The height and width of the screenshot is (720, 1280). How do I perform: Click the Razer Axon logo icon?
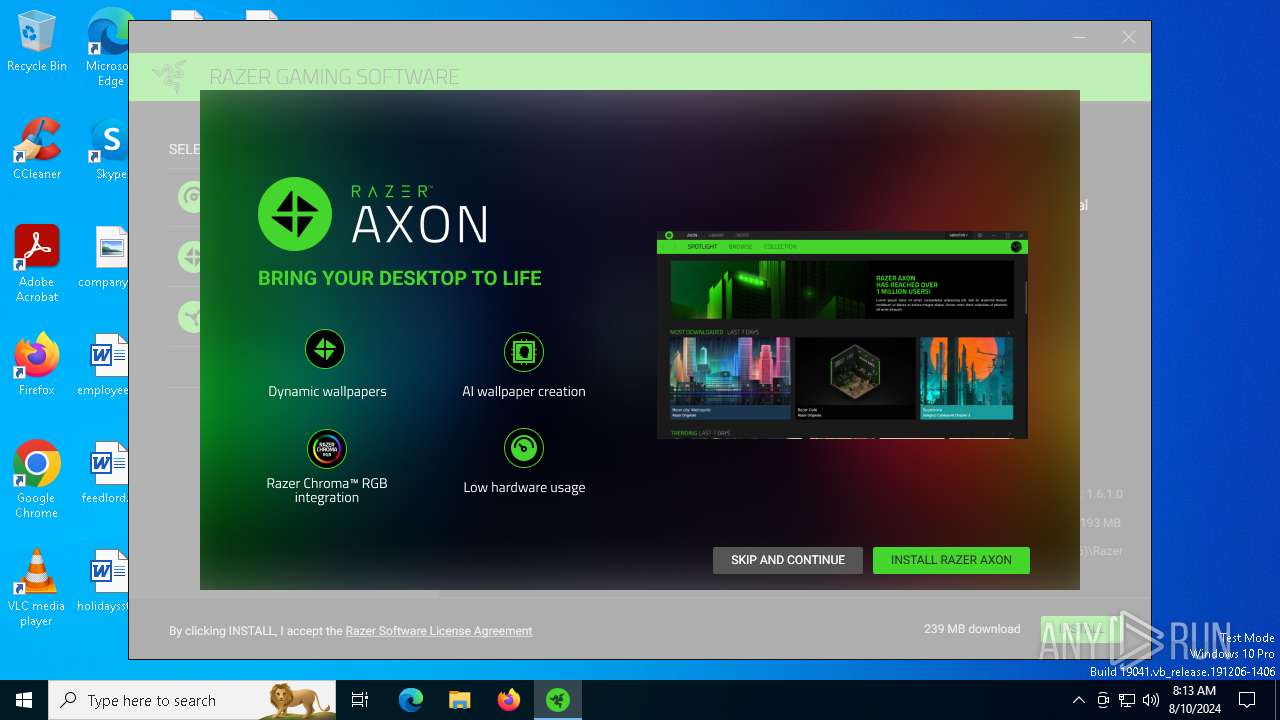point(294,214)
